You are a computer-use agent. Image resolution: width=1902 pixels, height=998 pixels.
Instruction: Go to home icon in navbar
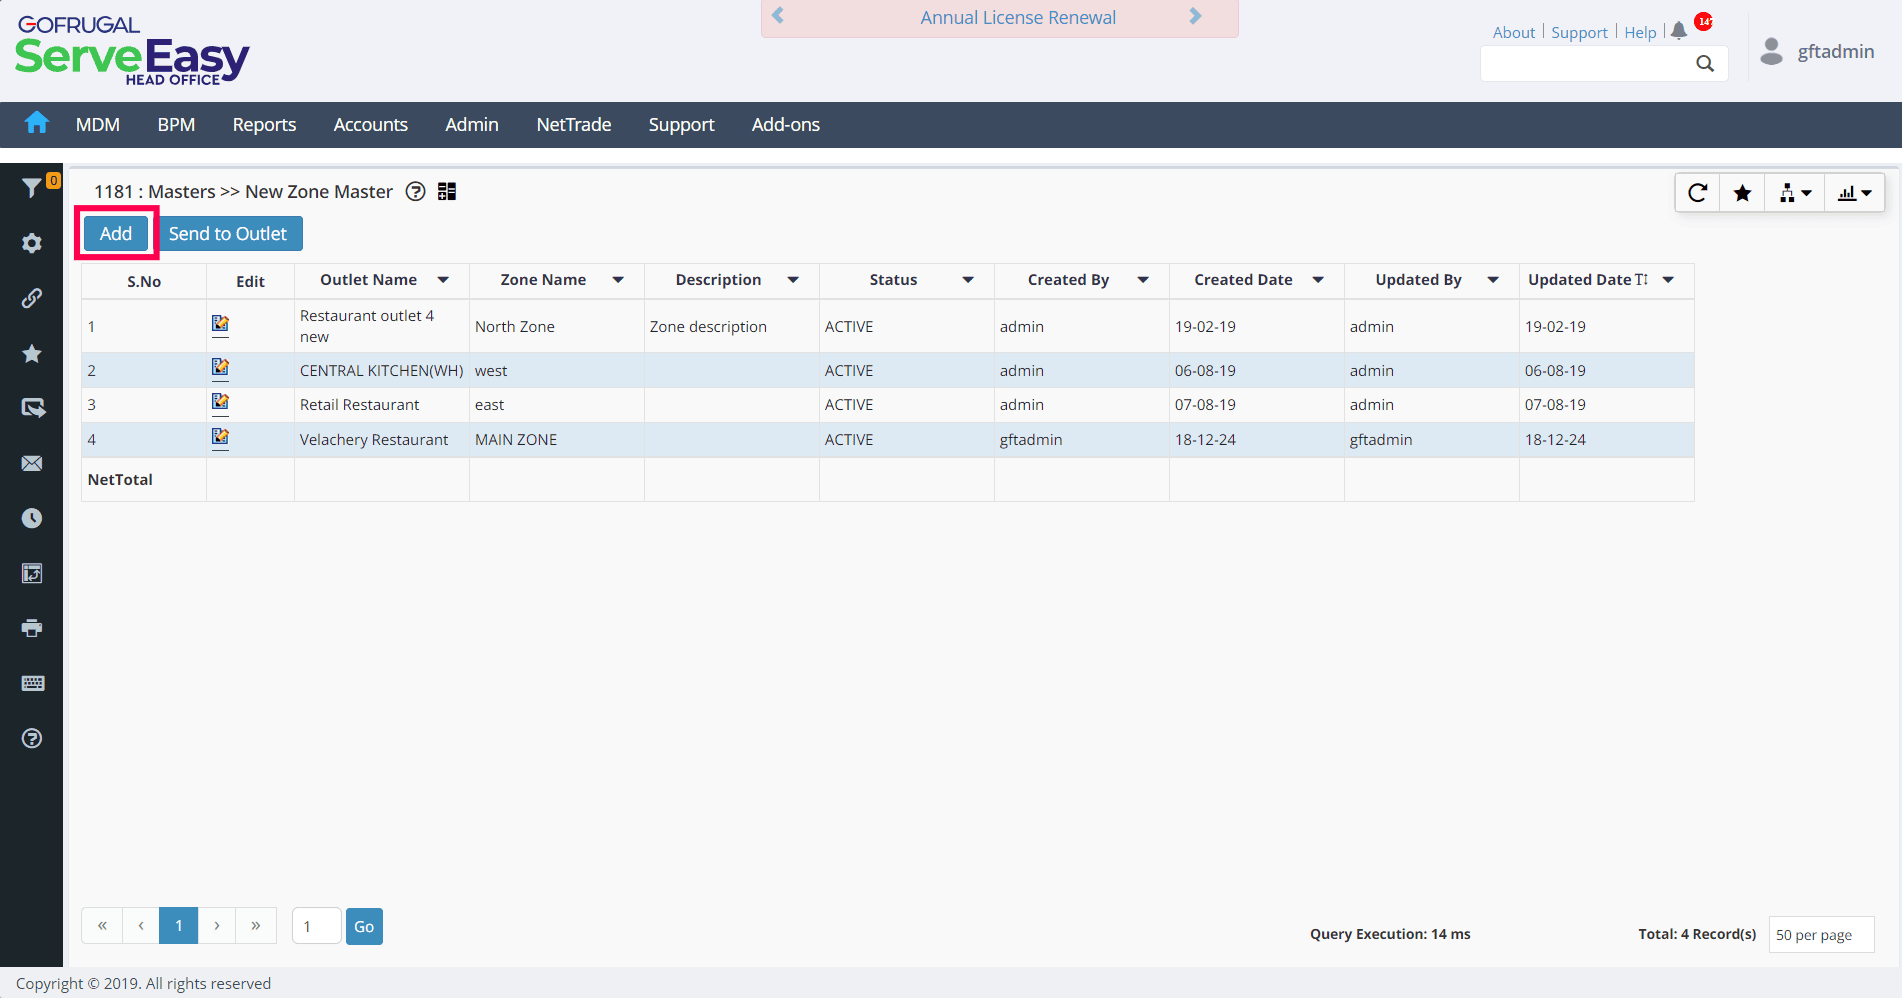tap(37, 123)
